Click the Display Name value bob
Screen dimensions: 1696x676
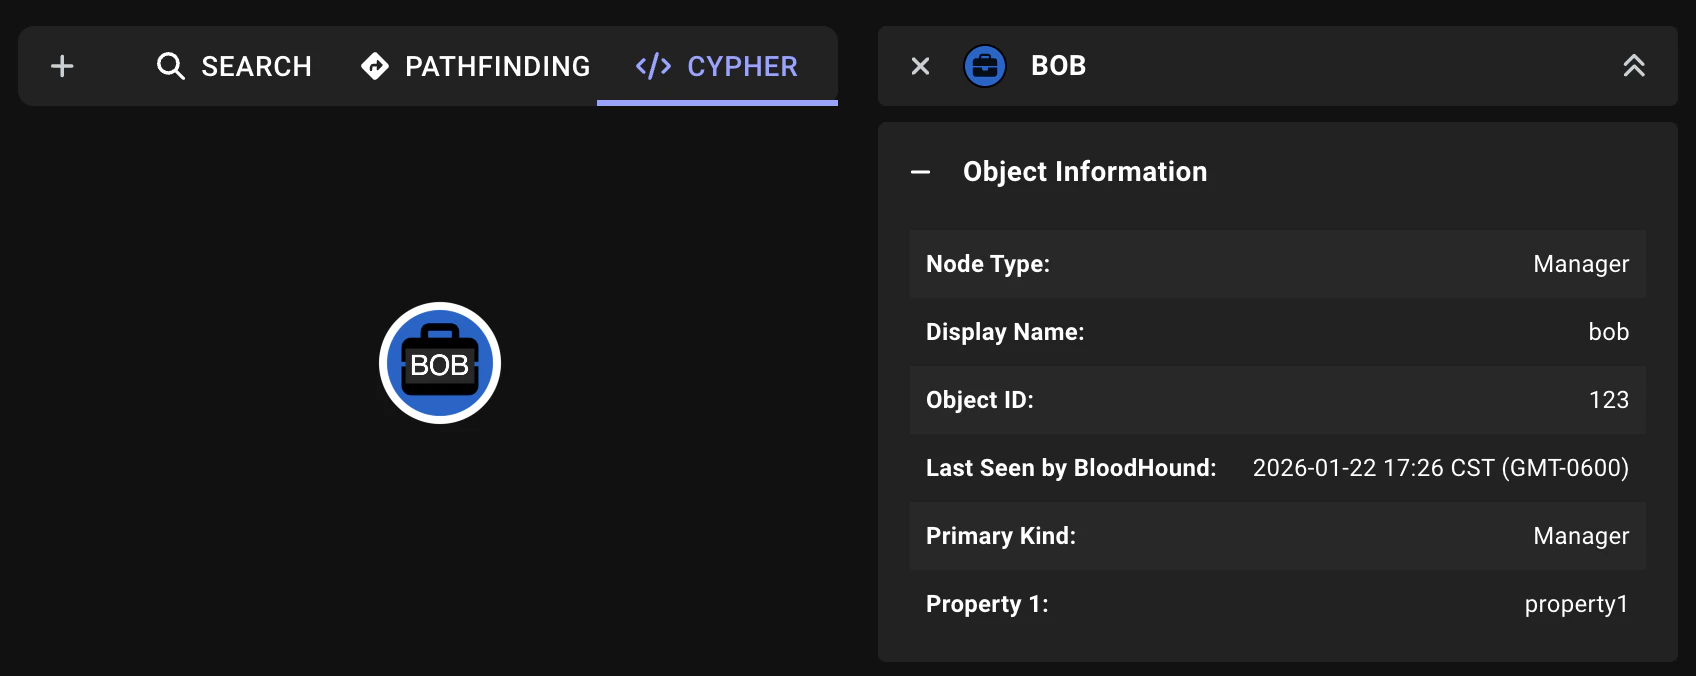click(x=1609, y=331)
